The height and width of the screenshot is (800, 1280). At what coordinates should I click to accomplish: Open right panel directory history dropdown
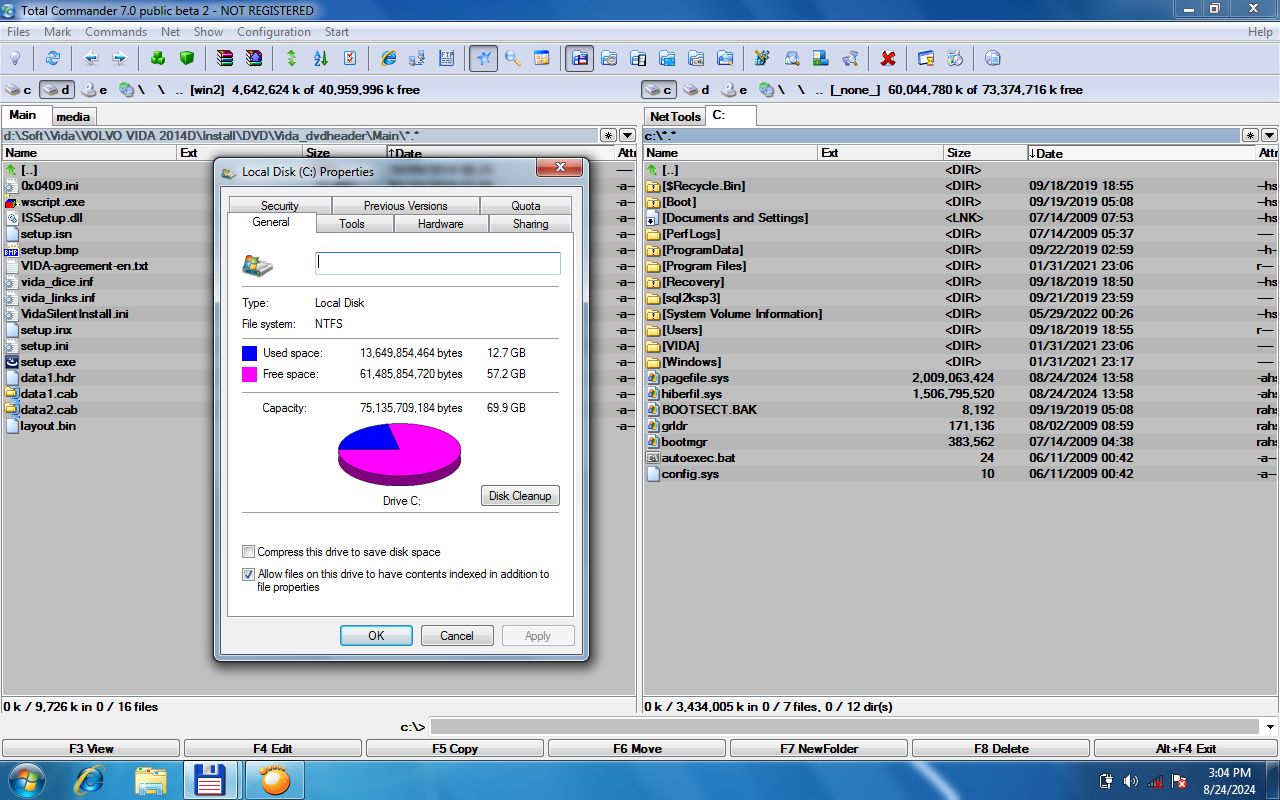pos(1269,135)
